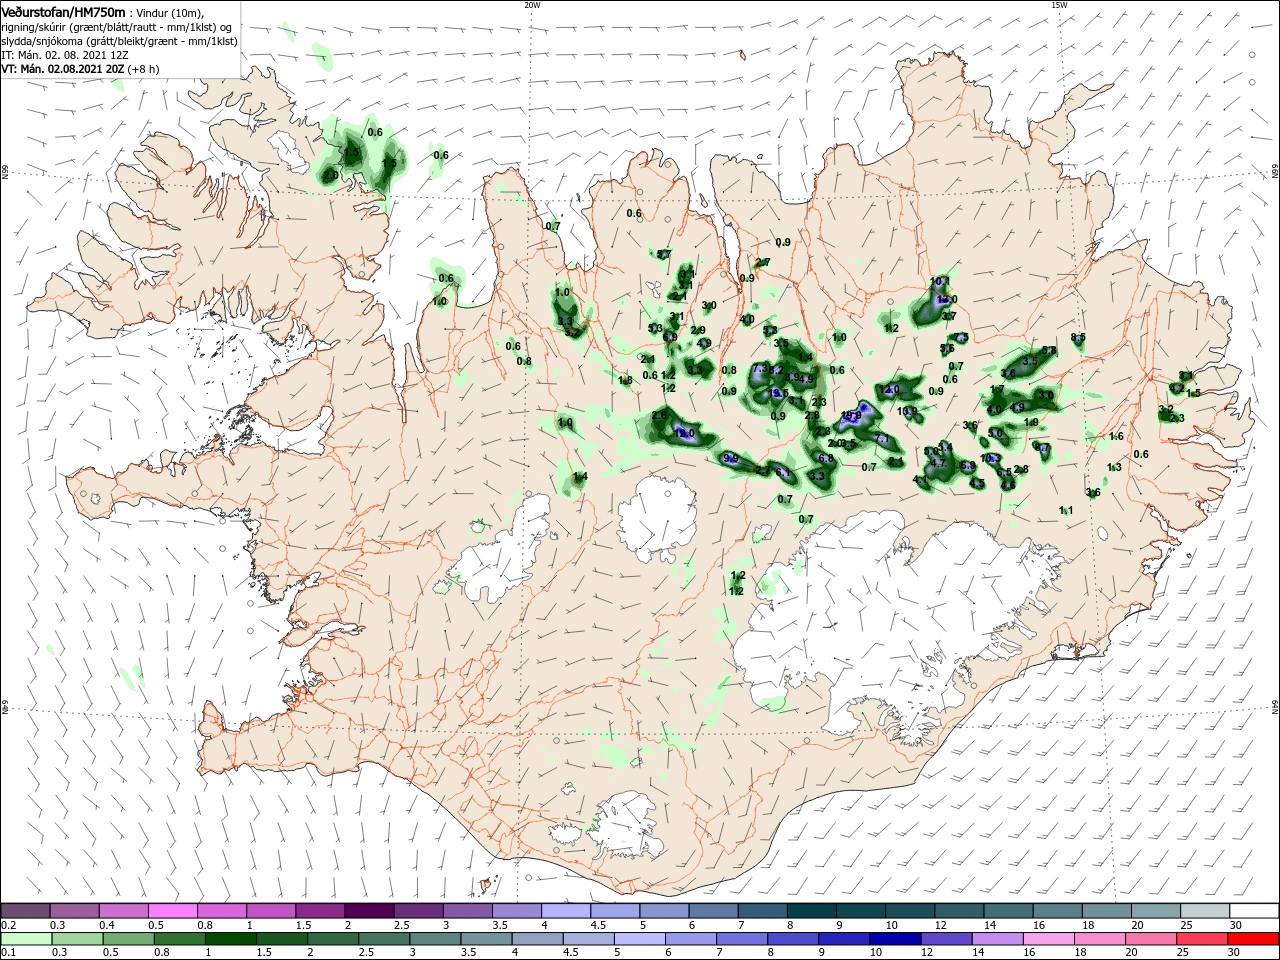
Task: Click the 10.9 precipitation value
Action: click(x=907, y=411)
